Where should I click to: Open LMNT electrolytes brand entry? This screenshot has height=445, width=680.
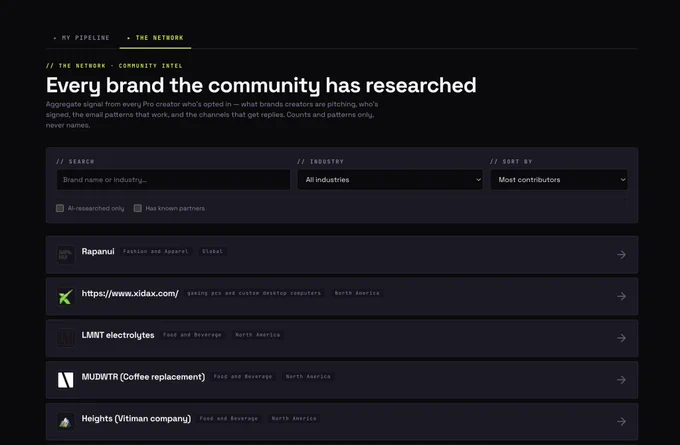(118, 335)
